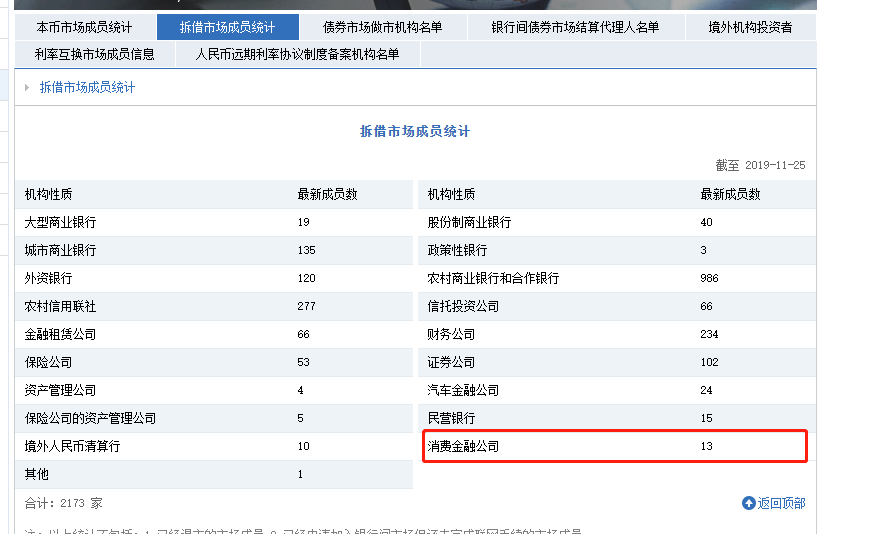
Task: Click the 拆借市场成员统计 breadcrumb link
Action: coord(88,87)
